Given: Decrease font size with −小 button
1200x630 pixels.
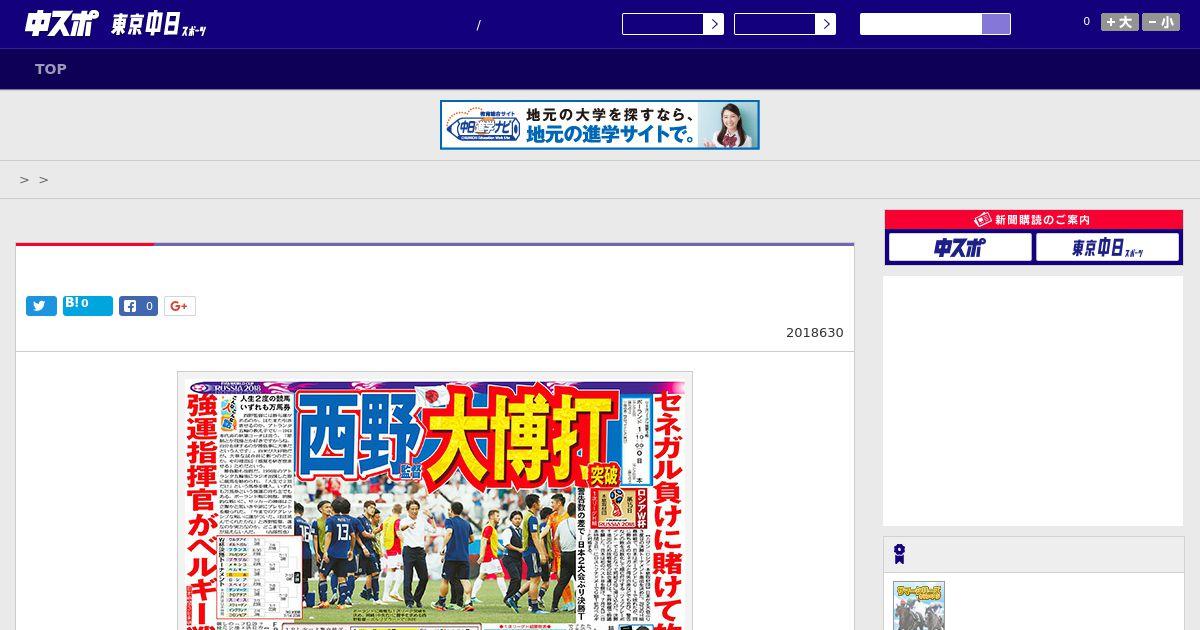Looking at the screenshot, I should pos(1161,22).
